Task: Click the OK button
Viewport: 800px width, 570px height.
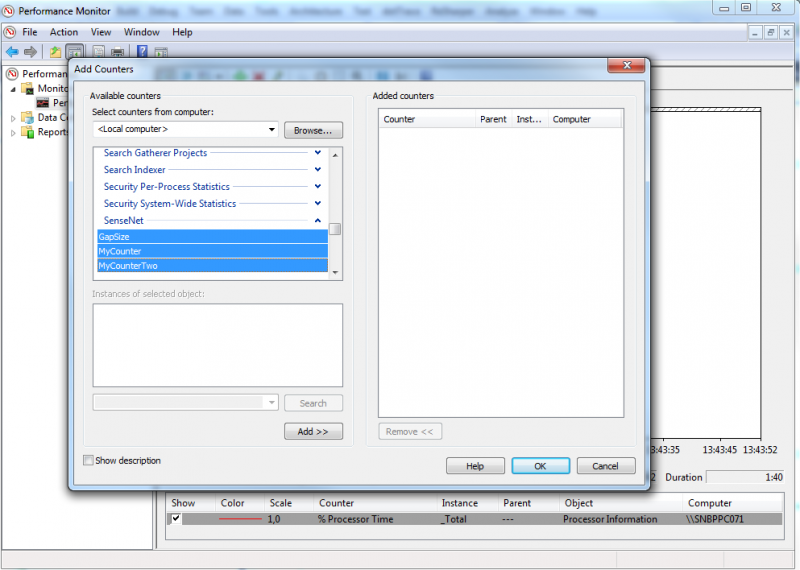Action: [x=540, y=466]
